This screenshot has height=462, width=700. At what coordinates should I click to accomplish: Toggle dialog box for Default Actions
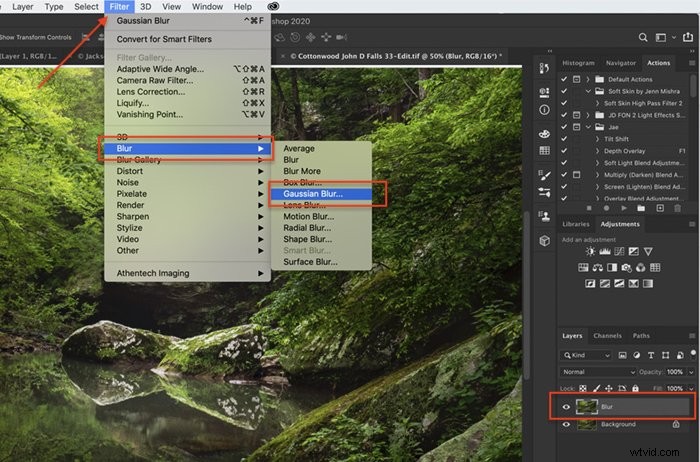click(x=577, y=79)
